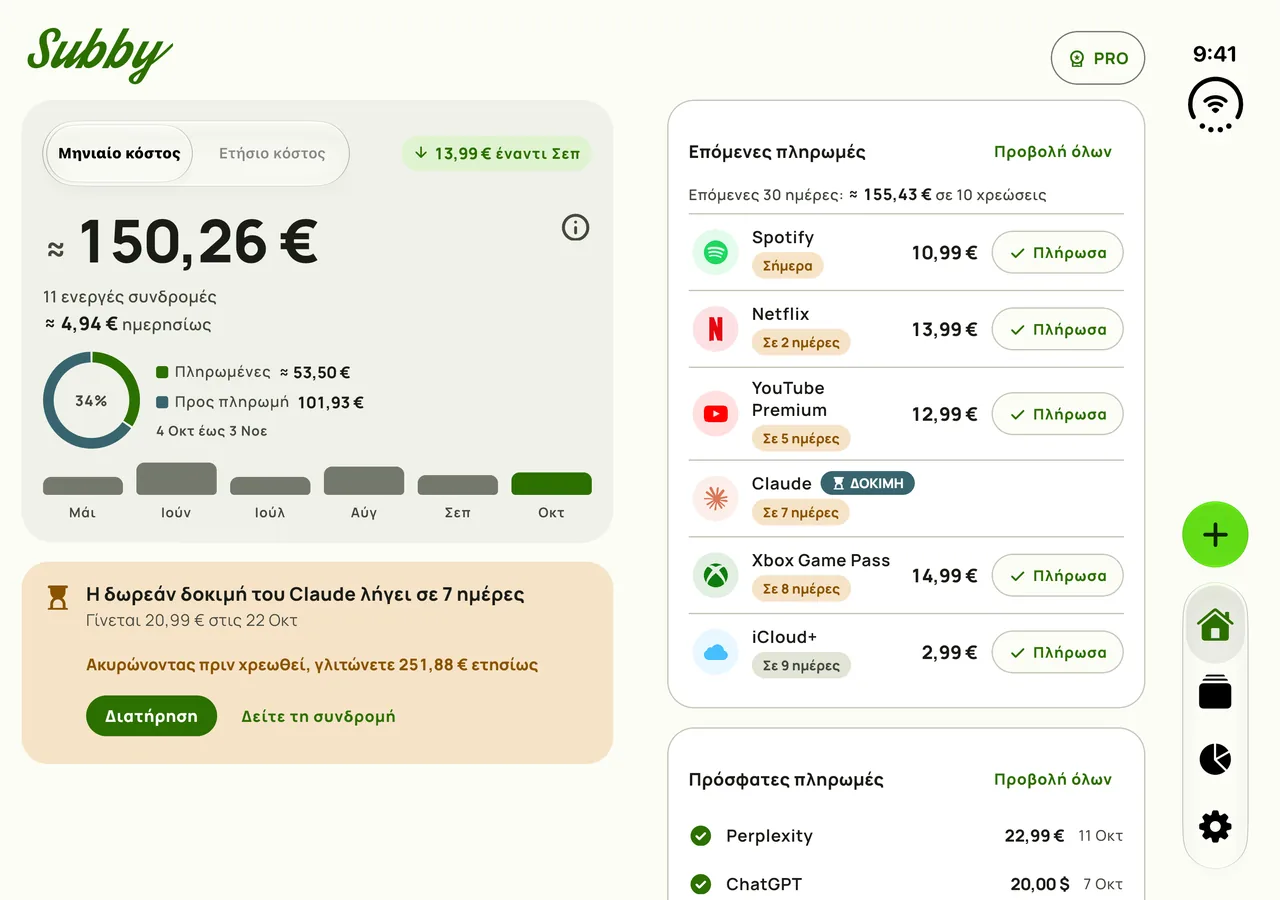Select the Μηνιαίο κόστος tab
Image resolution: width=1280 pixels, height=900 pixels.
click(x=119, y=154)
